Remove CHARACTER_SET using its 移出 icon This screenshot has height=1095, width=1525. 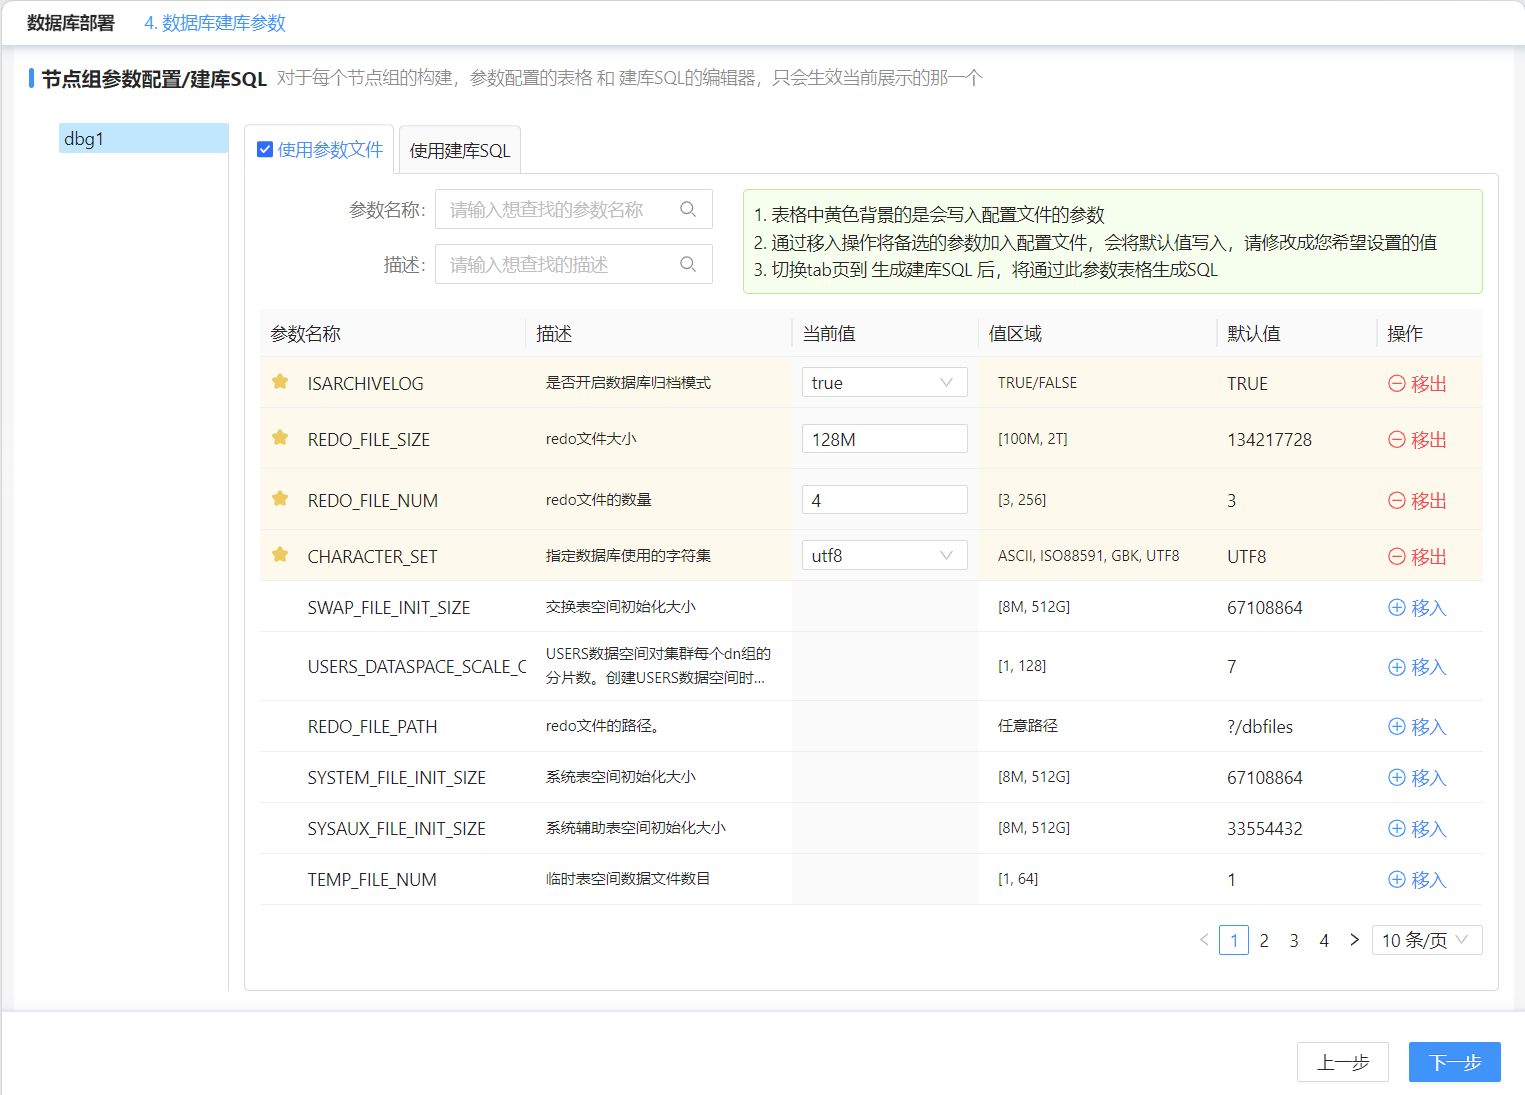1397,556
